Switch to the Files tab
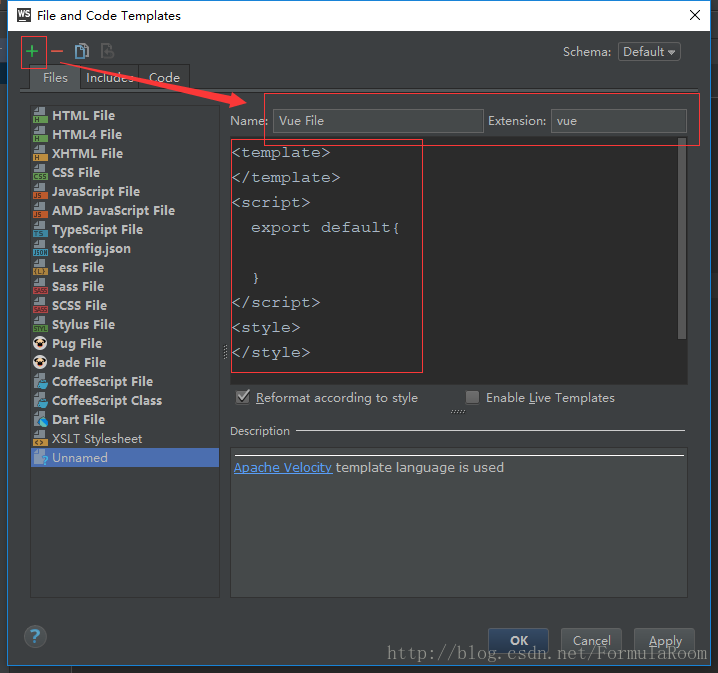Viewport: 718px width, 673px height. (x=55, y=77)
